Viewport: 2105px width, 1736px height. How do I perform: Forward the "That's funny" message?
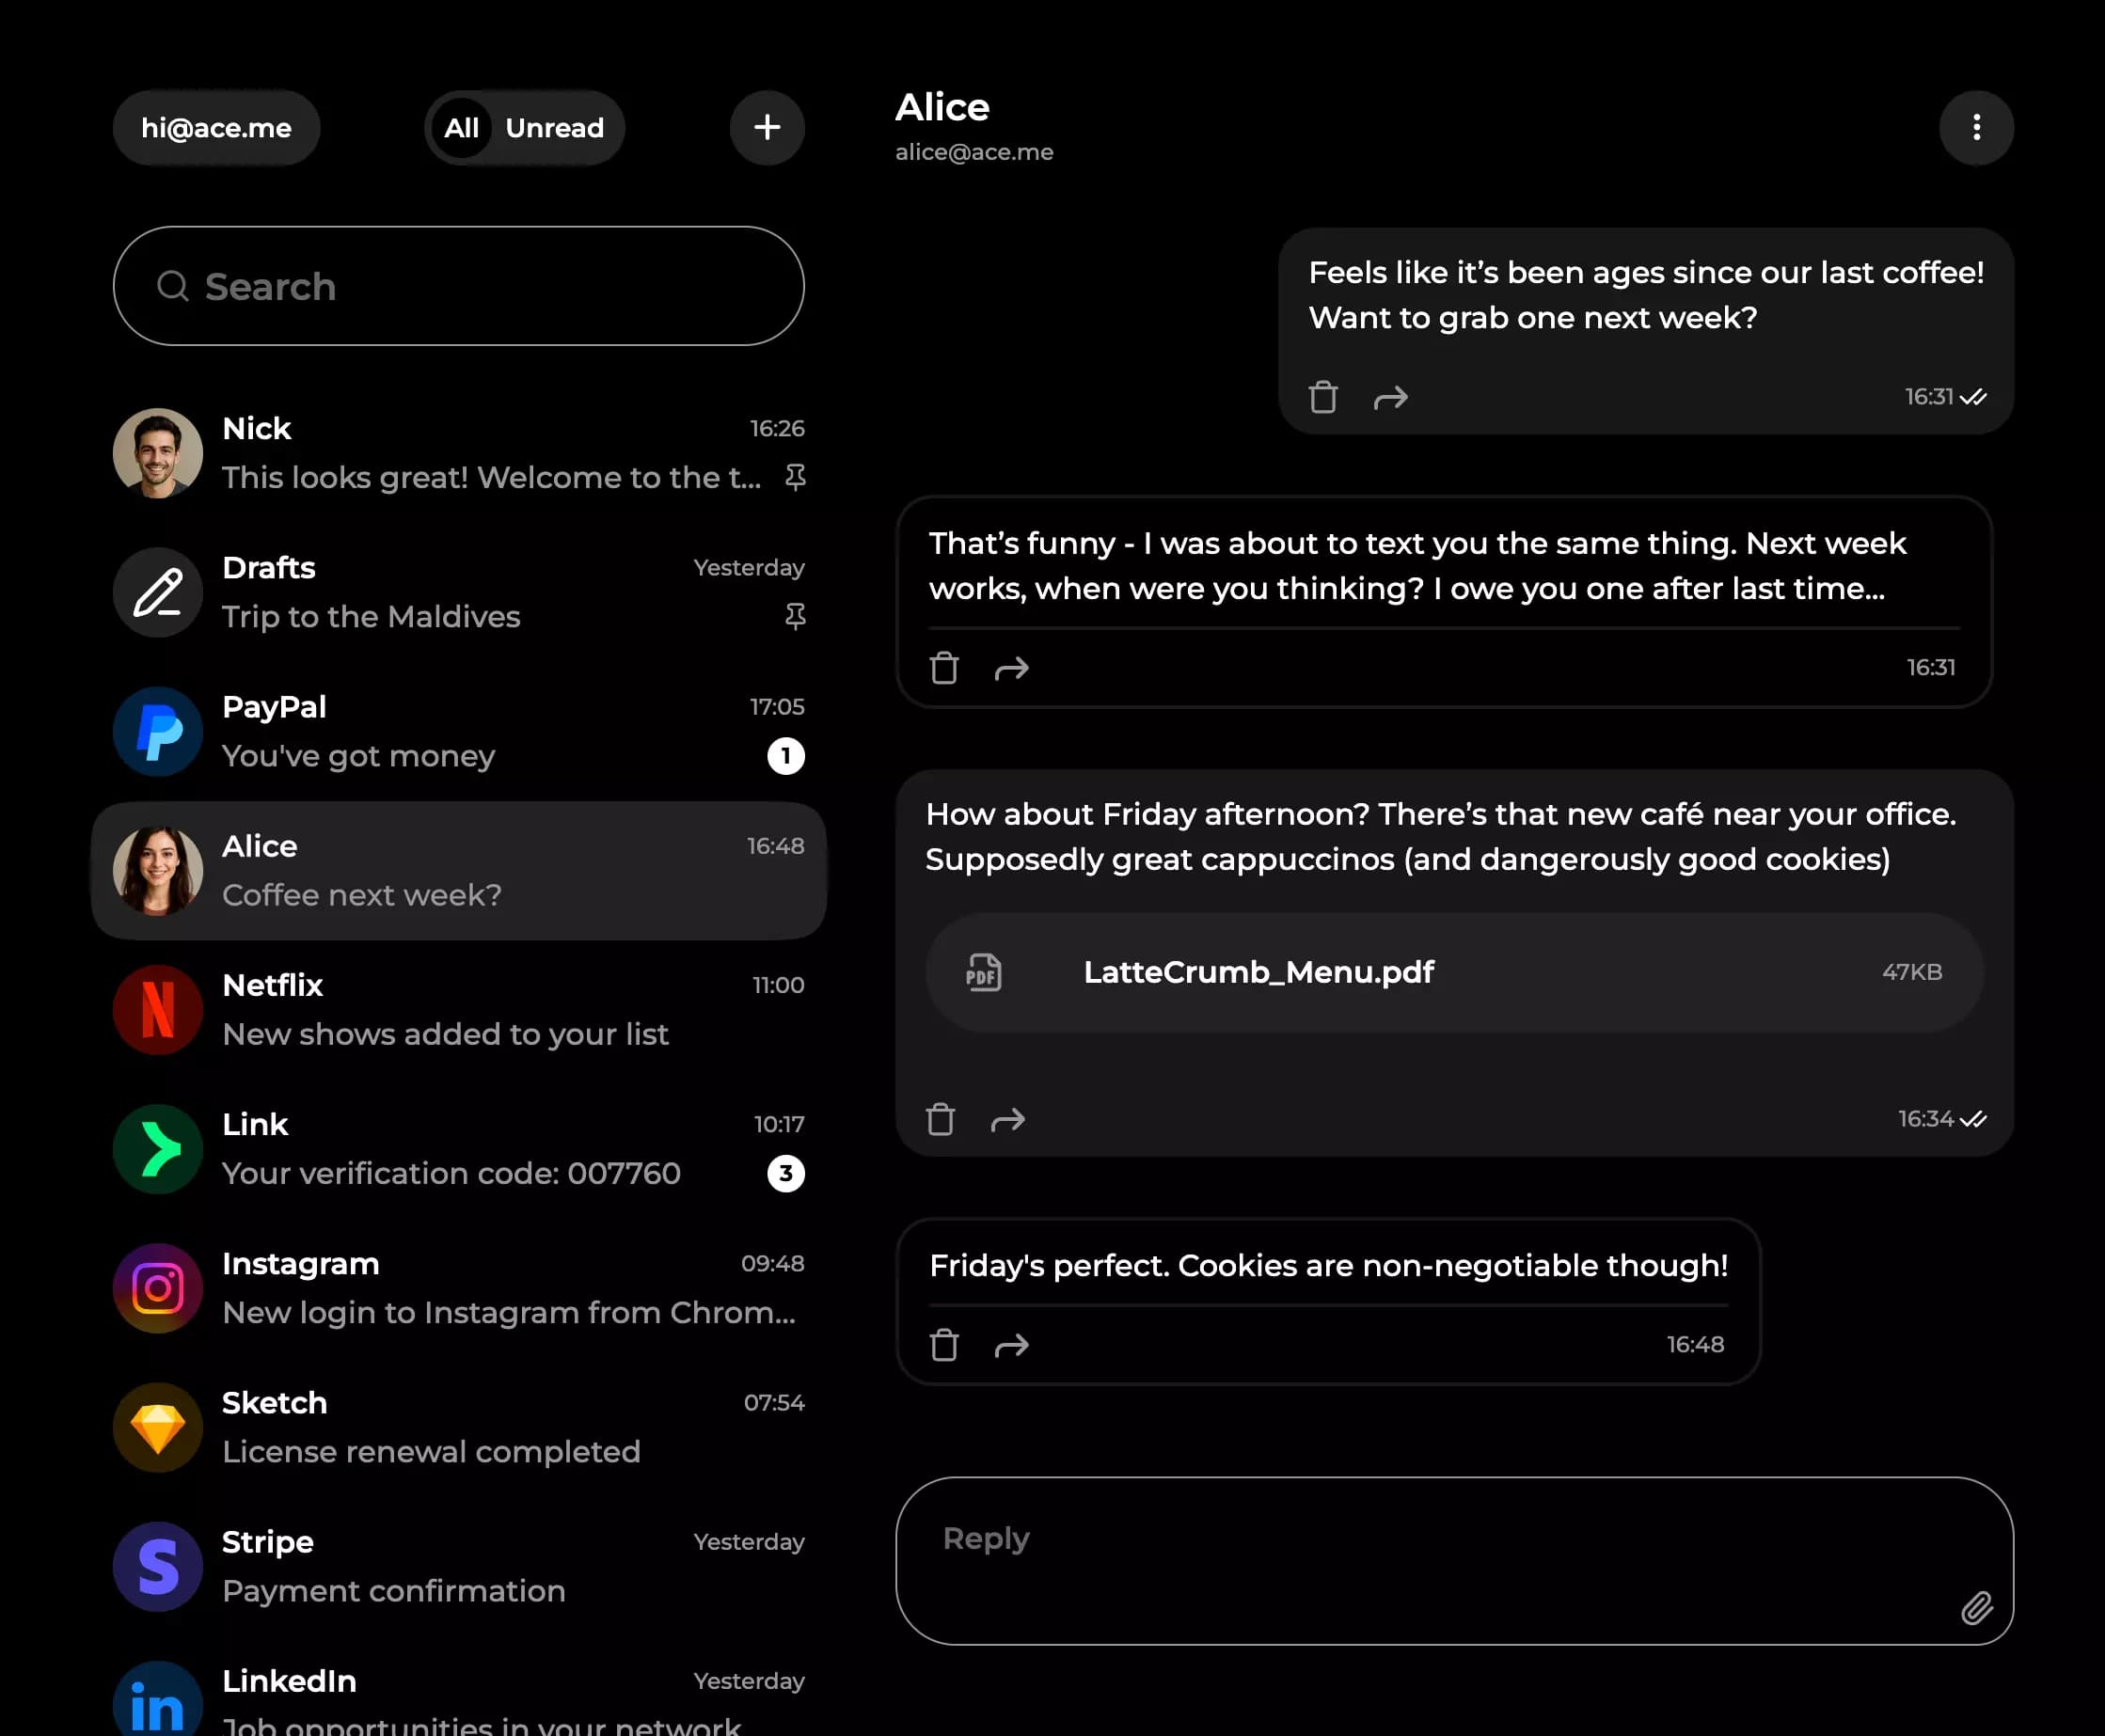pyautogui.click(x=1012, y=668)
